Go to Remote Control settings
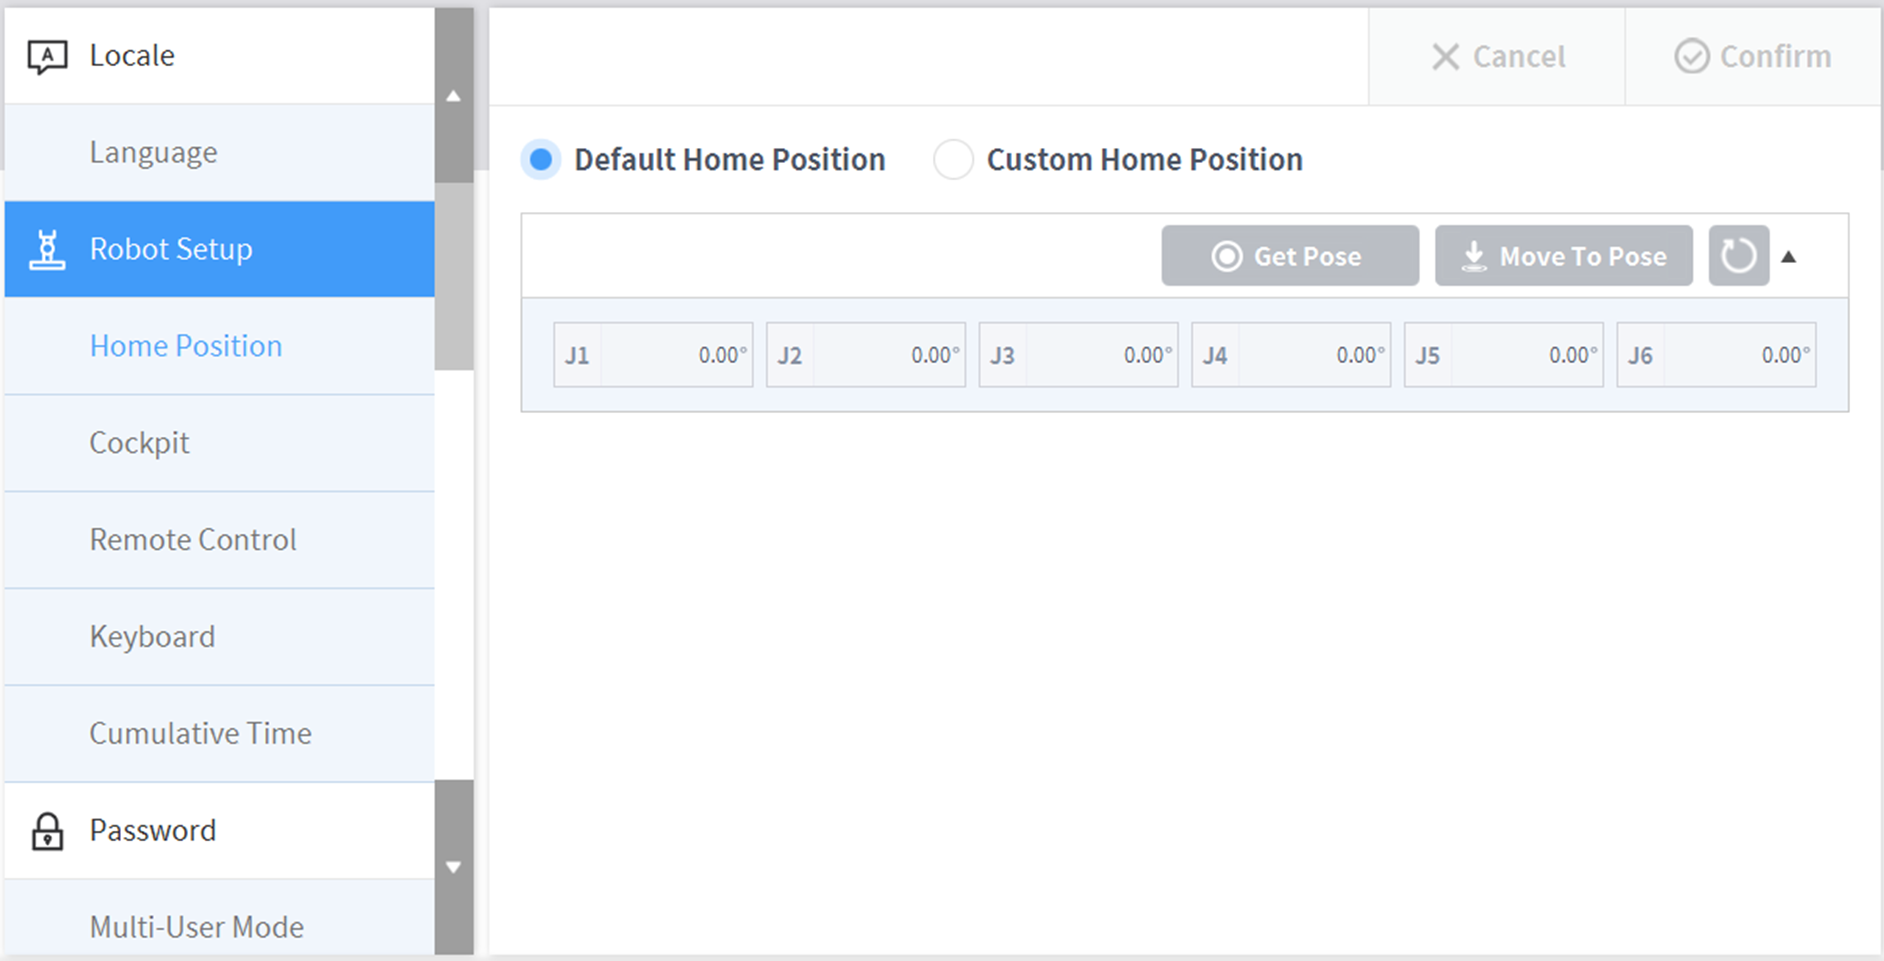The height and width of the screenshot is (961, 1884). (193, 540)
